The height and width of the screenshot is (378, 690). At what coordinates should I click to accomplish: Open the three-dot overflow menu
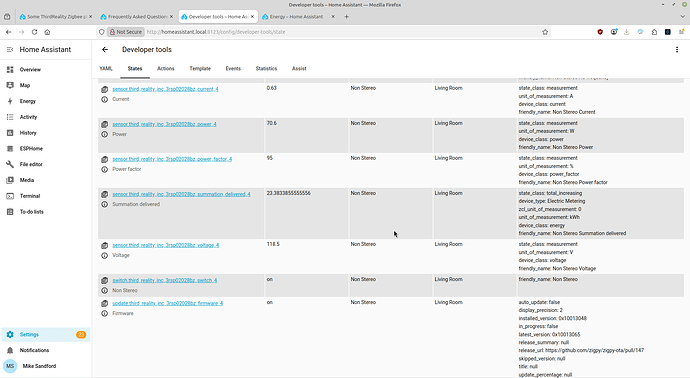(x=677, y=50)
